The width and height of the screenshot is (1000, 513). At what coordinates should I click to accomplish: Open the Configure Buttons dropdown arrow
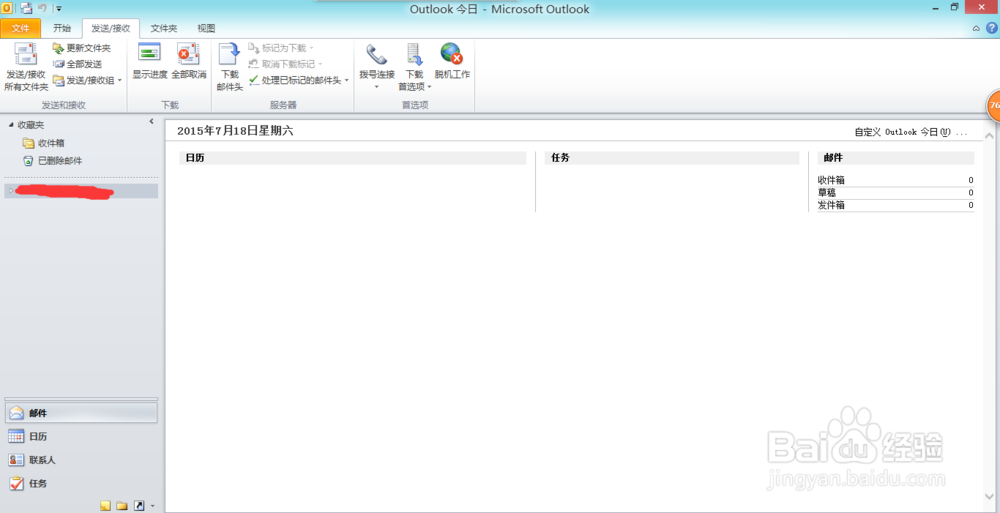(x=152, y=506)
